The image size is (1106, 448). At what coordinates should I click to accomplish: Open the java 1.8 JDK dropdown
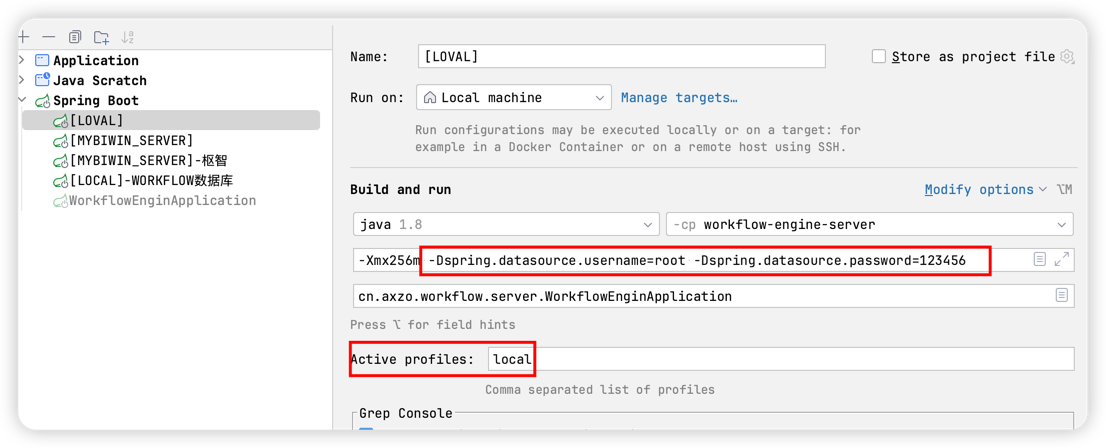(506, 224)
